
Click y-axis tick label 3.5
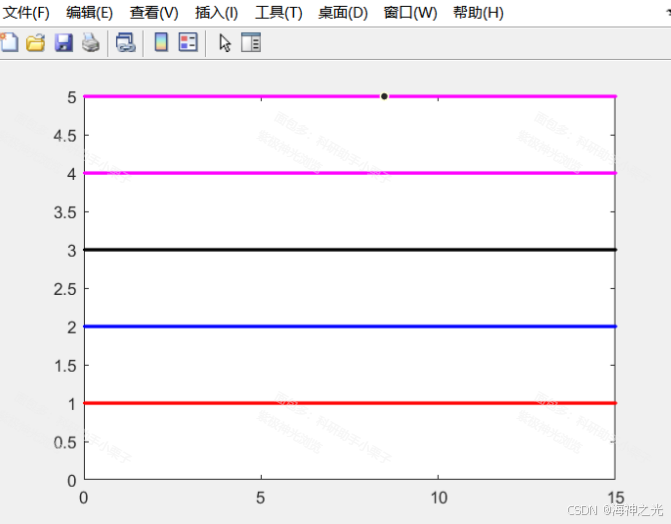(x=65, y=212)
